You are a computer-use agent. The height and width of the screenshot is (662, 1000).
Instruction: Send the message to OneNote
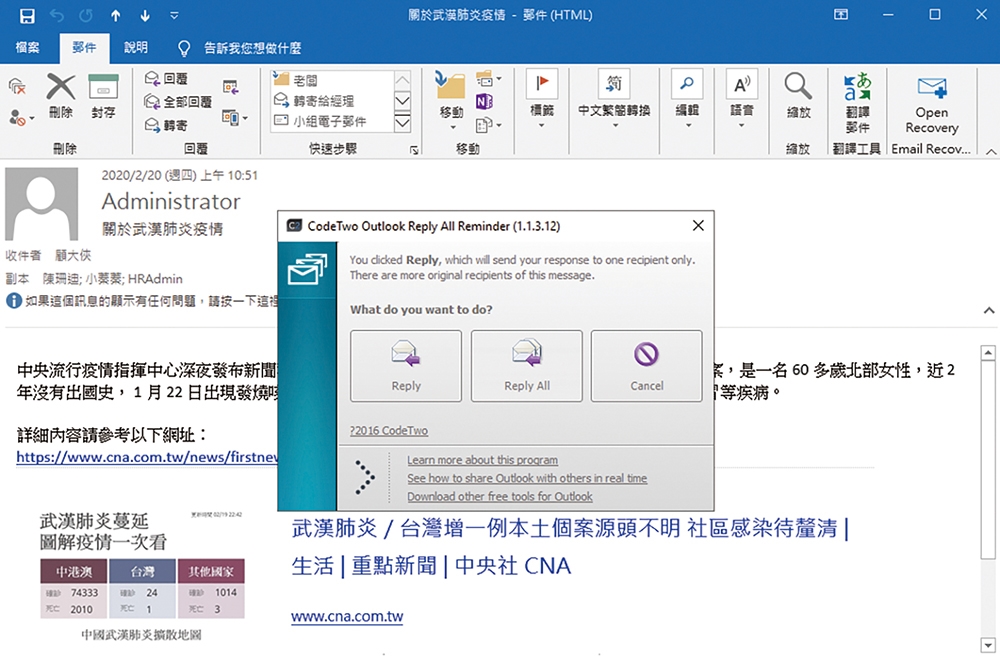coord(484,102)
